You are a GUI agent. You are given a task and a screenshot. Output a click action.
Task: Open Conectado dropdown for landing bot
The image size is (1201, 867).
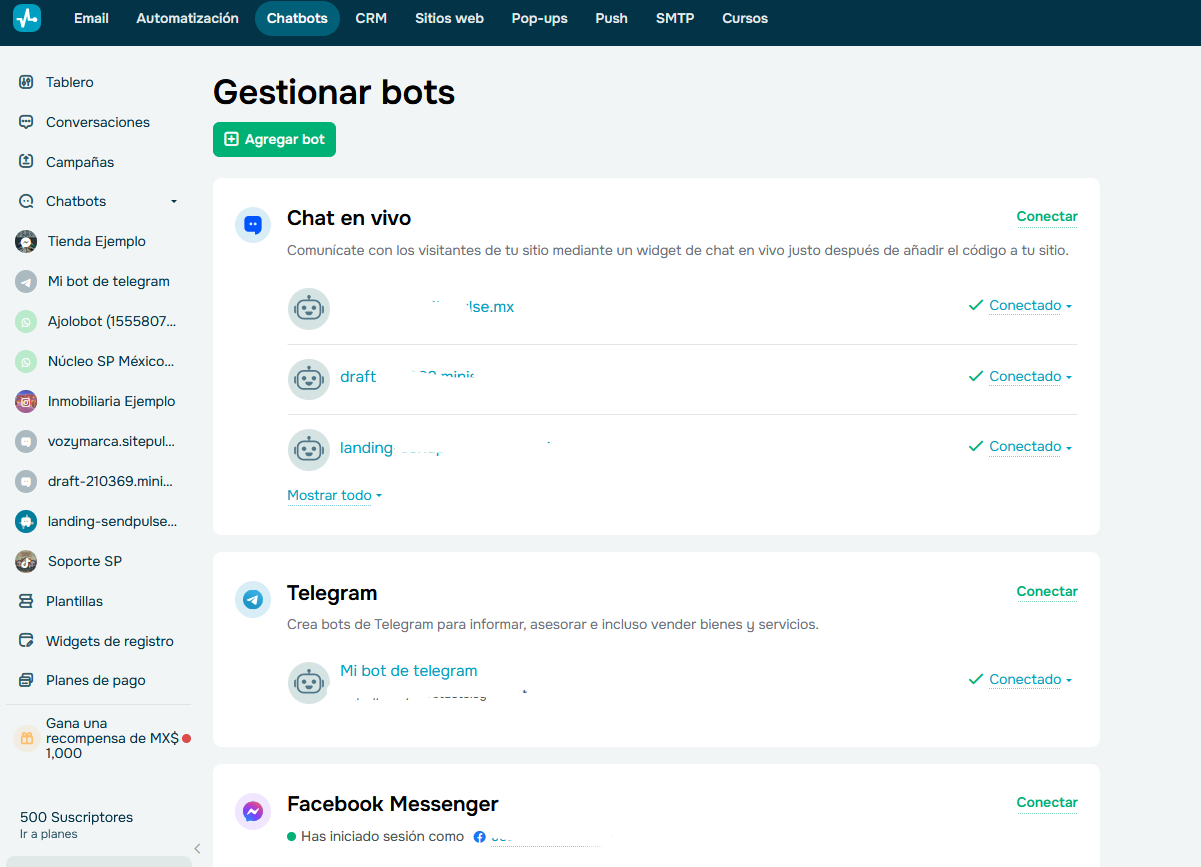[1030, 447]
